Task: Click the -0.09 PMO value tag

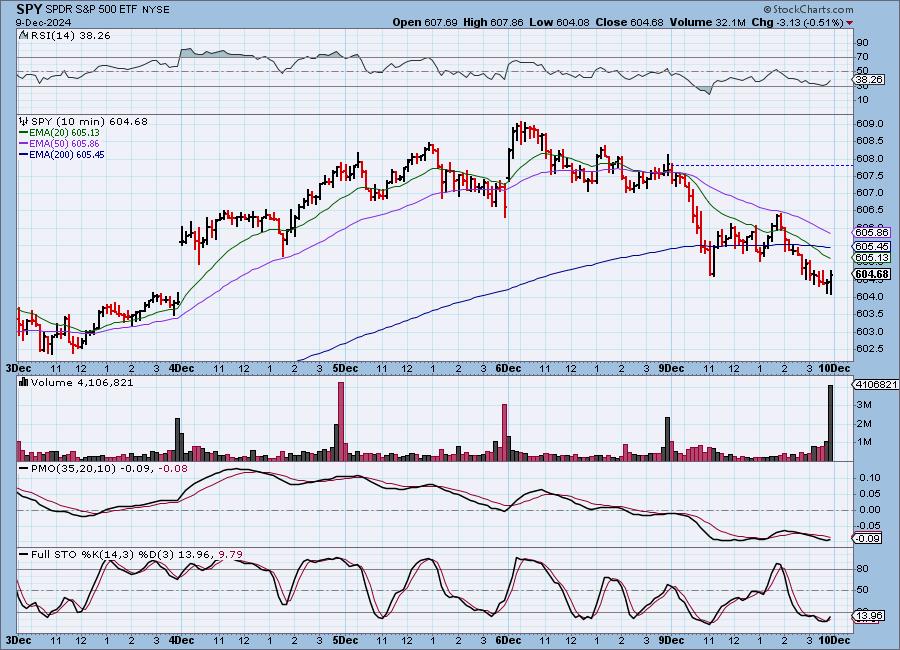Action: coord(868,539)
